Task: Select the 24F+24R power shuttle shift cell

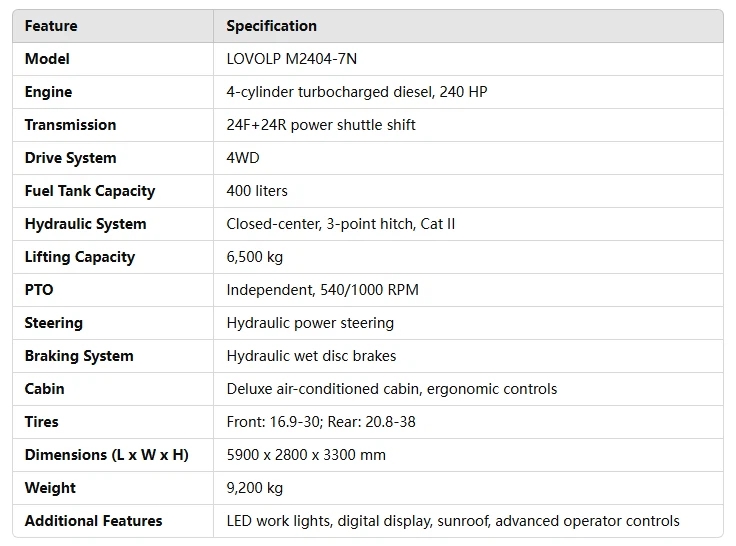Action: click(x=321, y=125)
